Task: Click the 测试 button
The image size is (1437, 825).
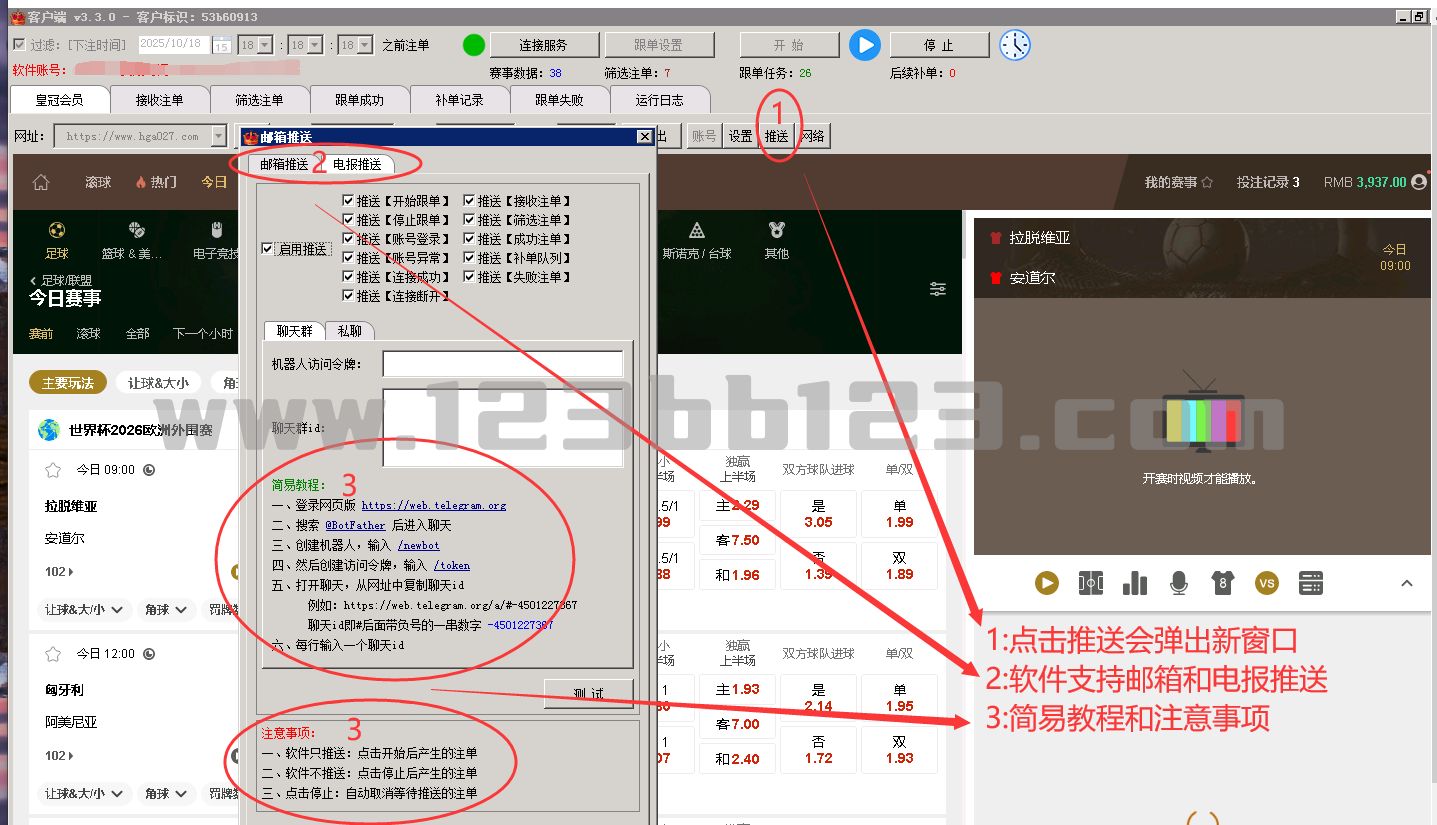Action: [588, 693]
